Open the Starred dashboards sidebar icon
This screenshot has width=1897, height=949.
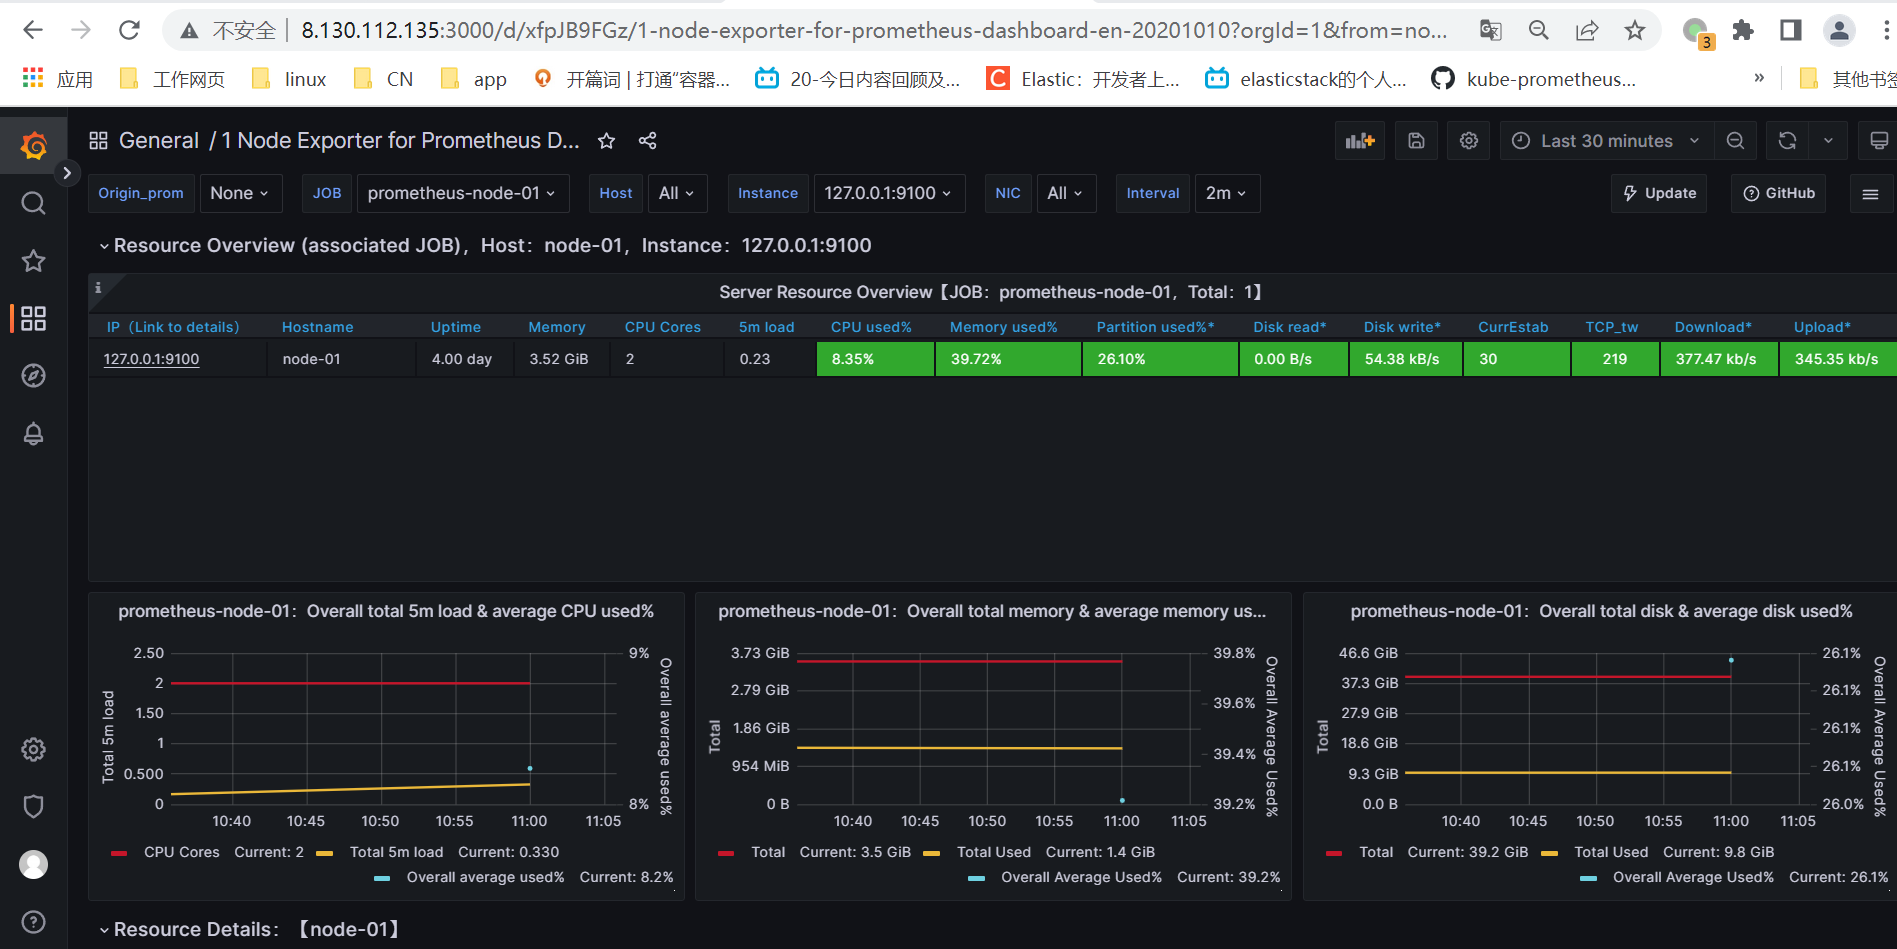pos(33,261)
